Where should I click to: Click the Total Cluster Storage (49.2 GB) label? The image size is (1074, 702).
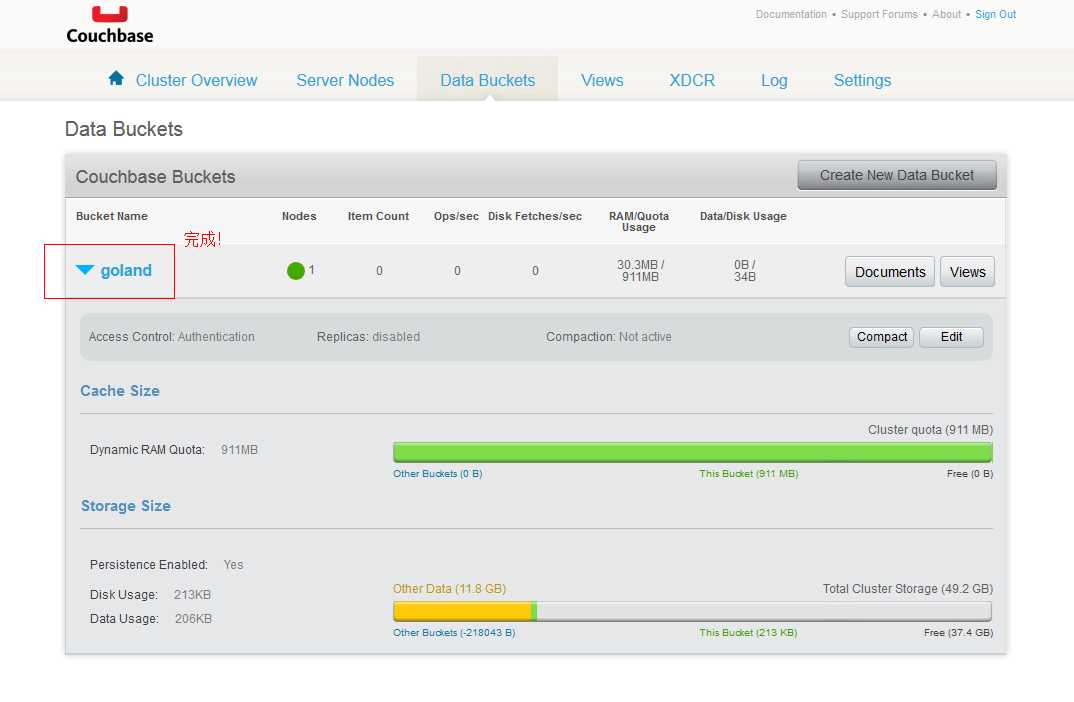tap(908, 589)
